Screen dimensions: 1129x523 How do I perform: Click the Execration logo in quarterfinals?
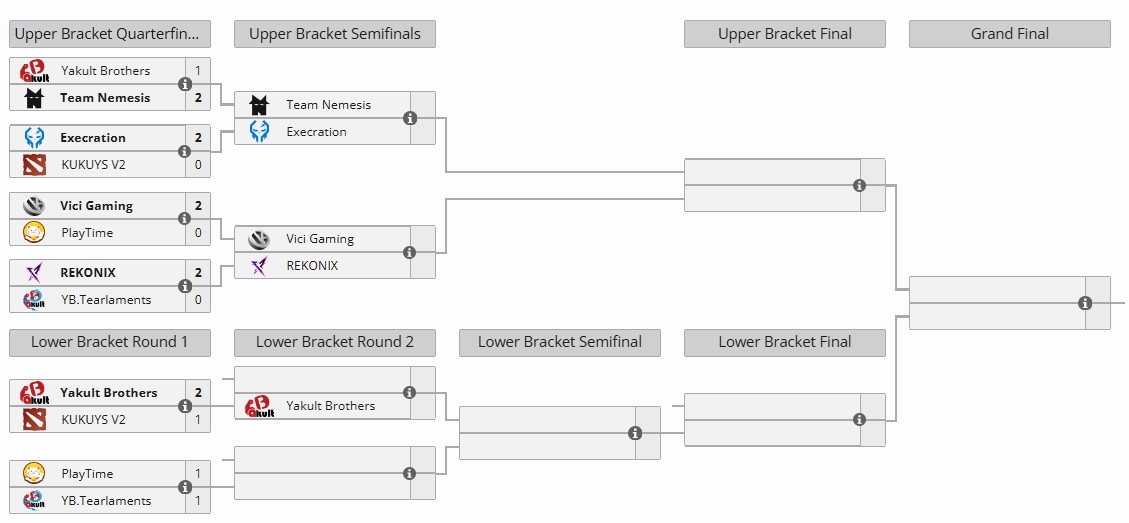point(34,138)
